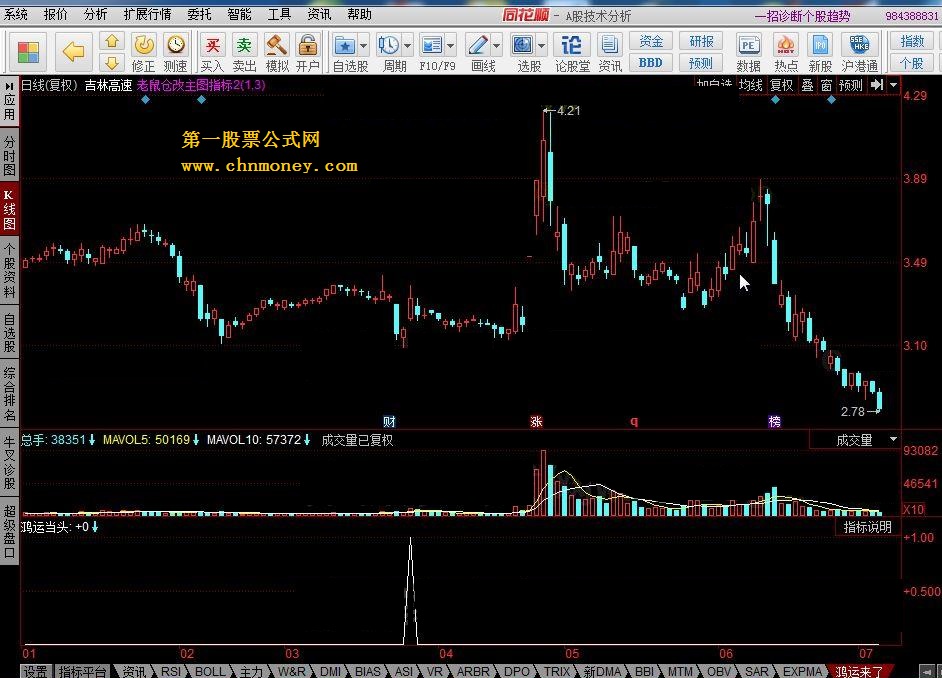Open the 综合排名 side tab
Viewport: 942px width, 678px height.
9,393
